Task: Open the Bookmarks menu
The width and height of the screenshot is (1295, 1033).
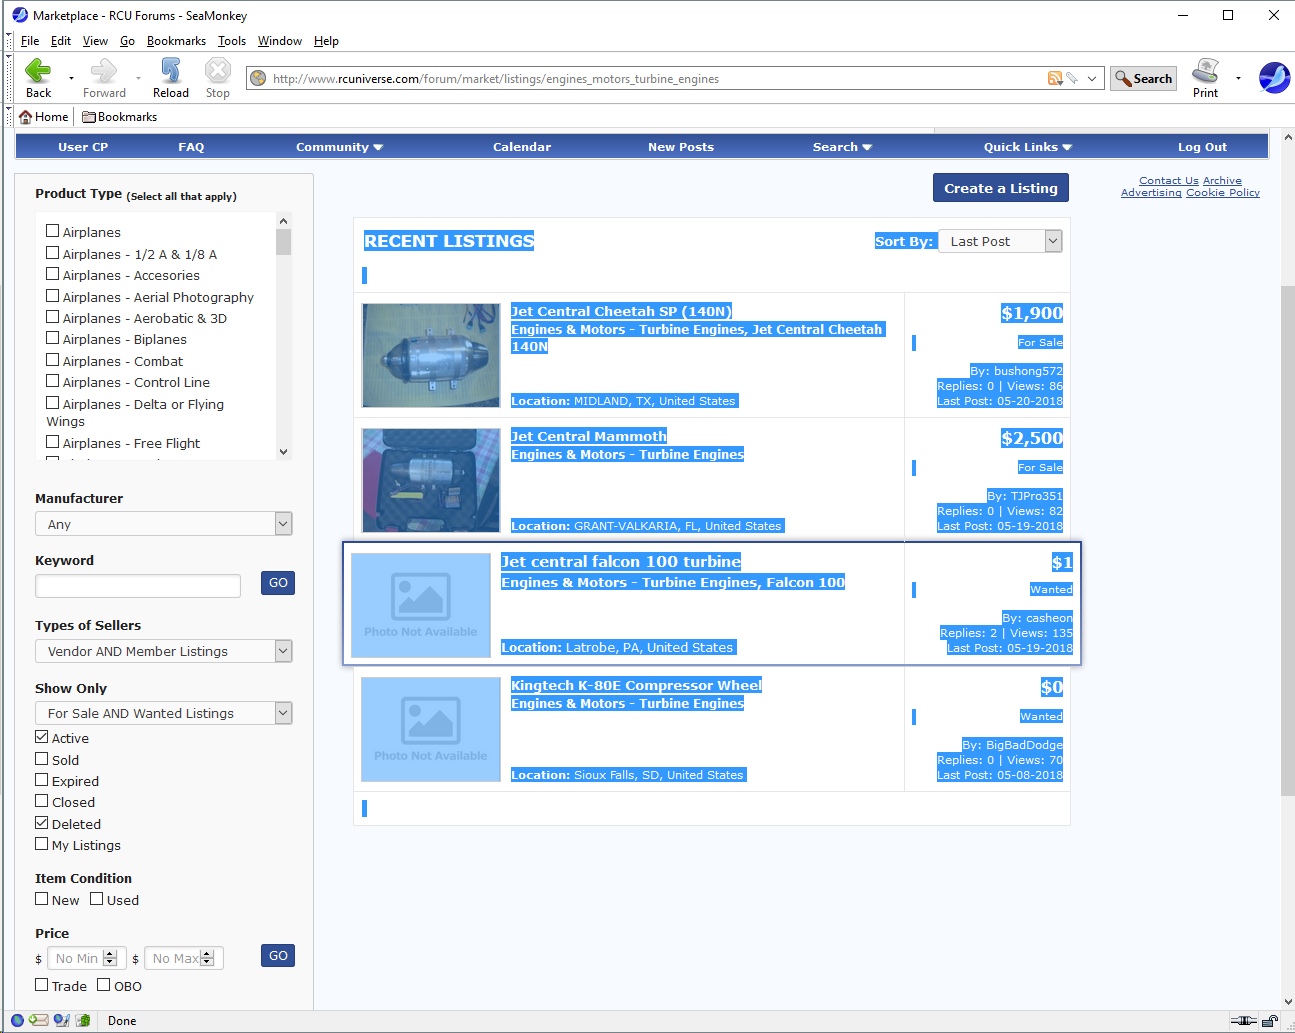Action: pyautogui.click(x=176, y=41)
